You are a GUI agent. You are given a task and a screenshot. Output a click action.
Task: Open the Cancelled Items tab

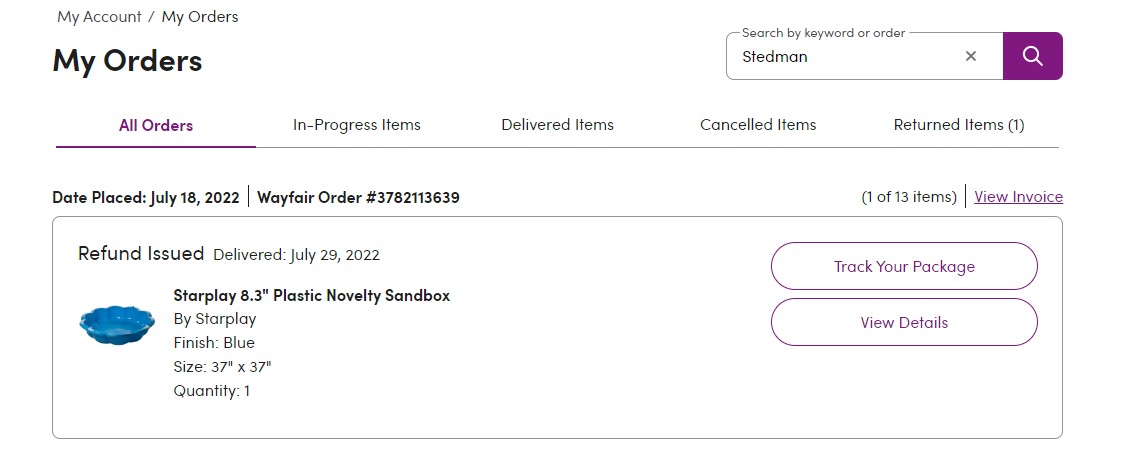(758, 125)
